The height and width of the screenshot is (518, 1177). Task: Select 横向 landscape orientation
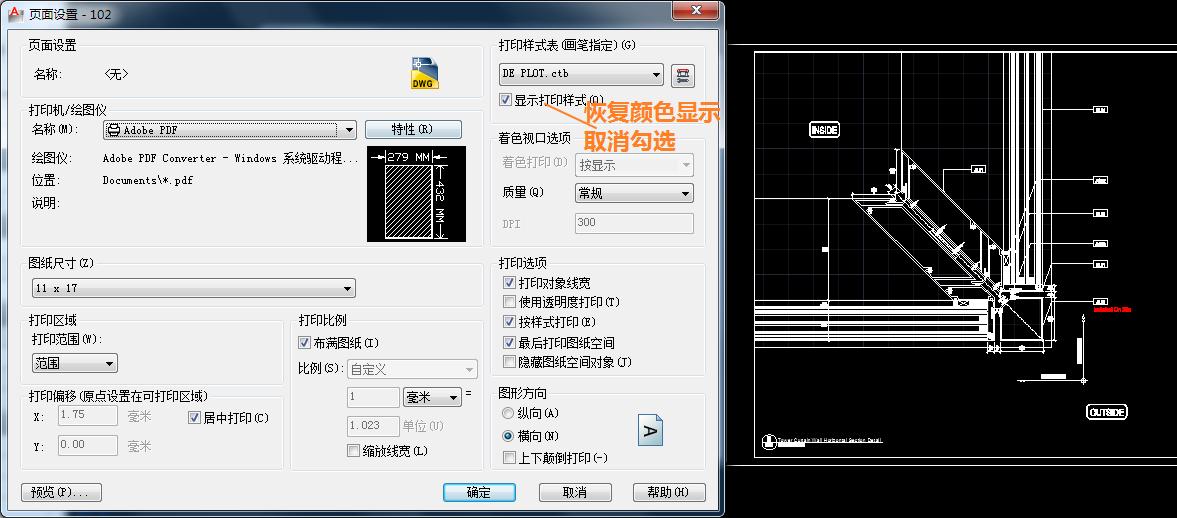pos(508,435)
